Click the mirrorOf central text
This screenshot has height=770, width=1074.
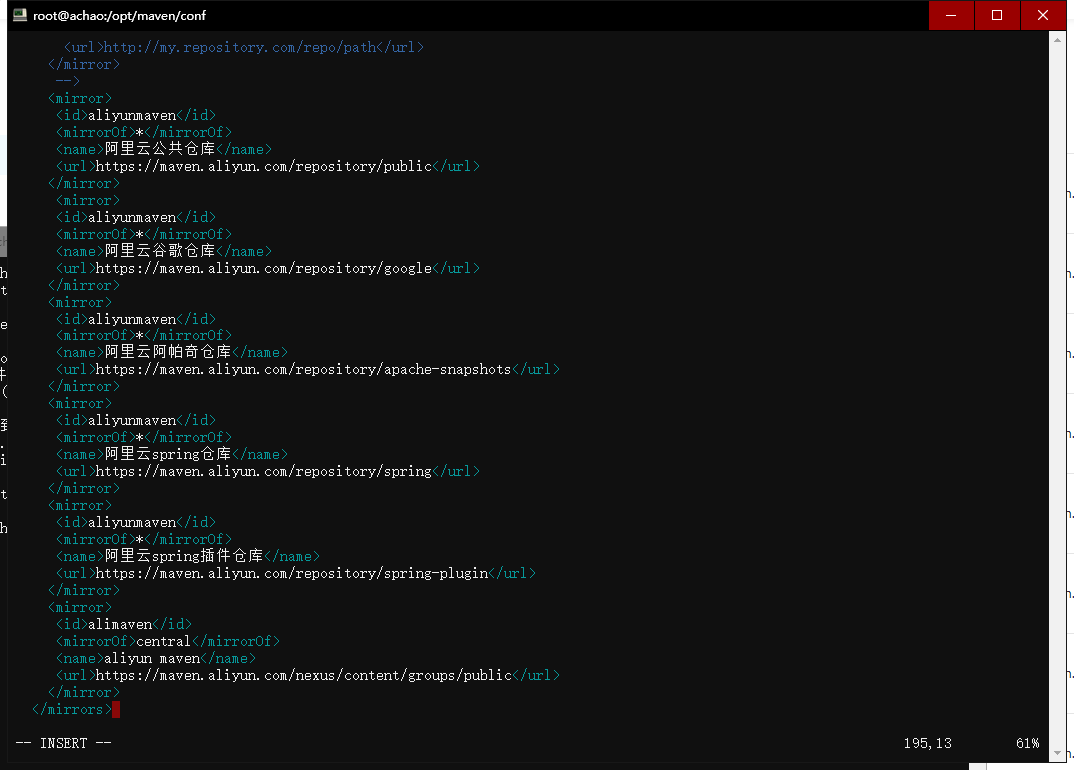coord(167,641)
